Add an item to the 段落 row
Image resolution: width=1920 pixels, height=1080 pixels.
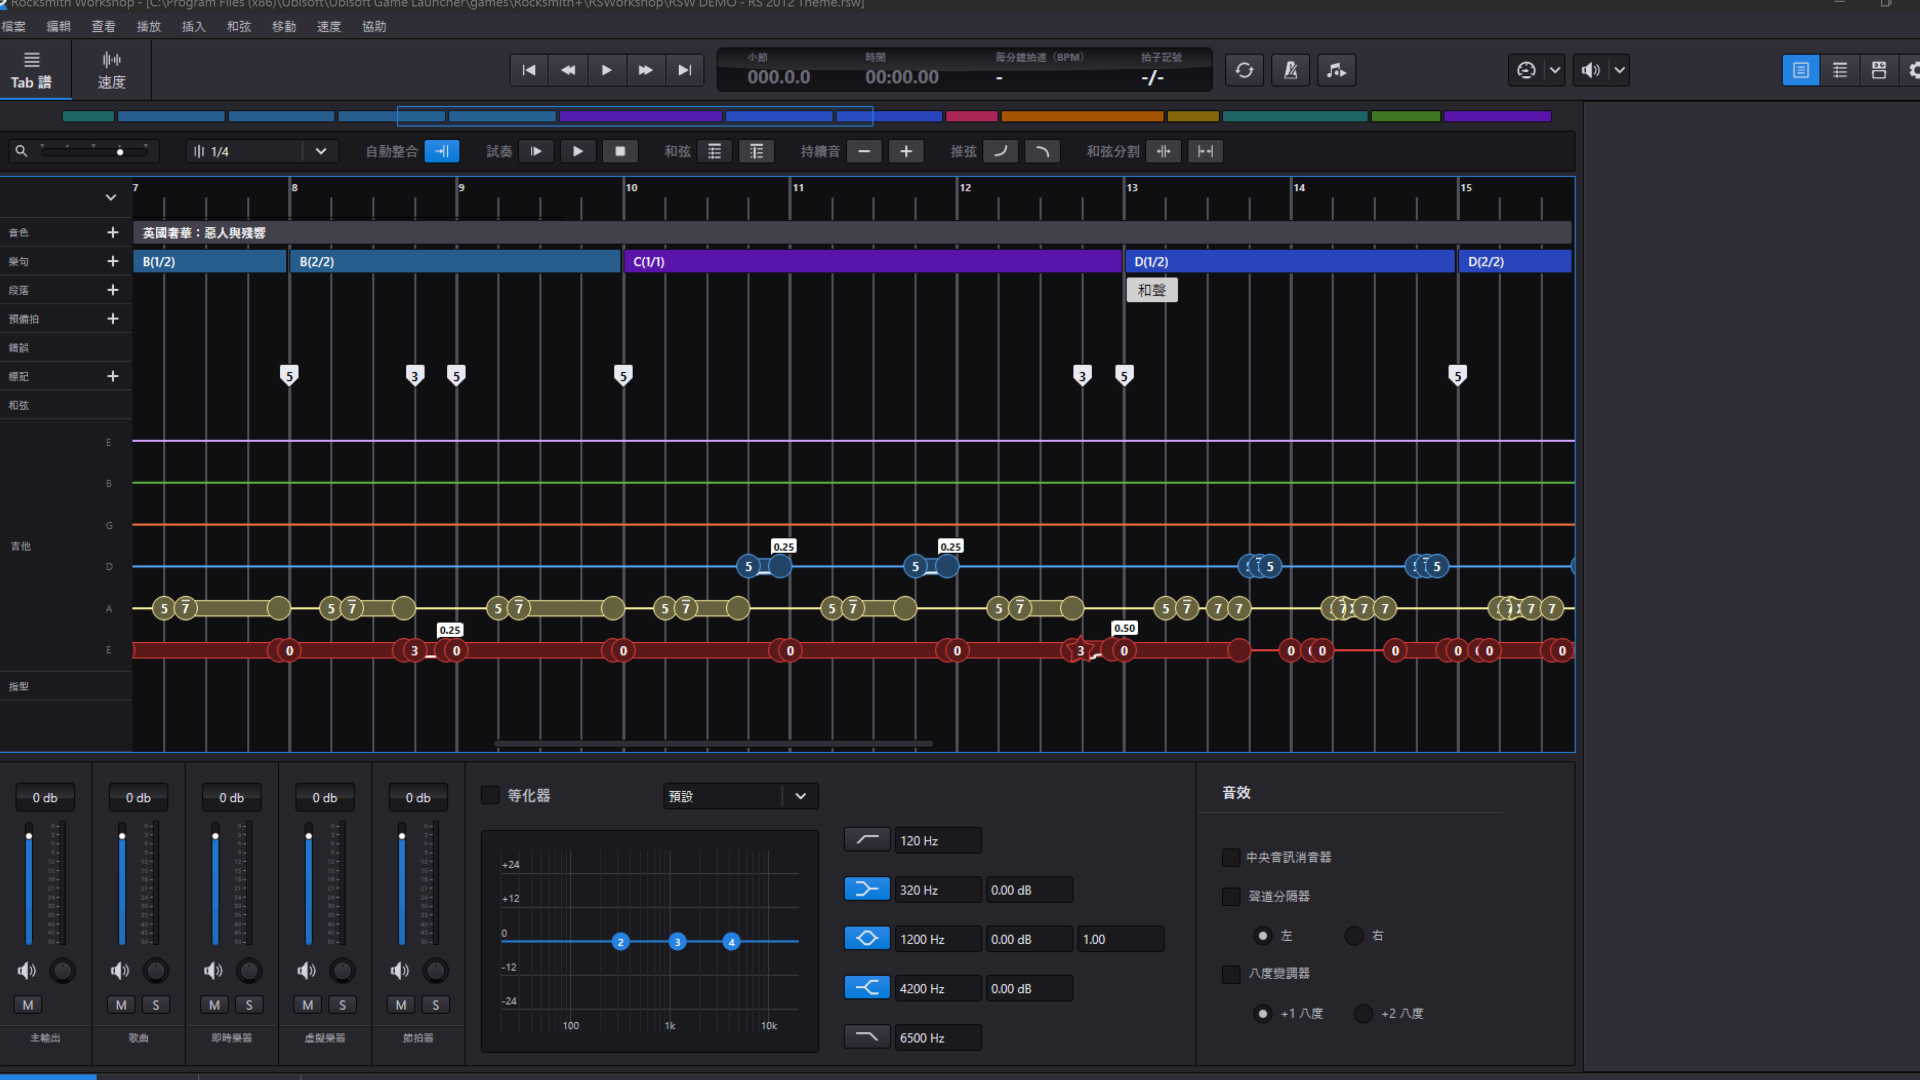(113, 290)
